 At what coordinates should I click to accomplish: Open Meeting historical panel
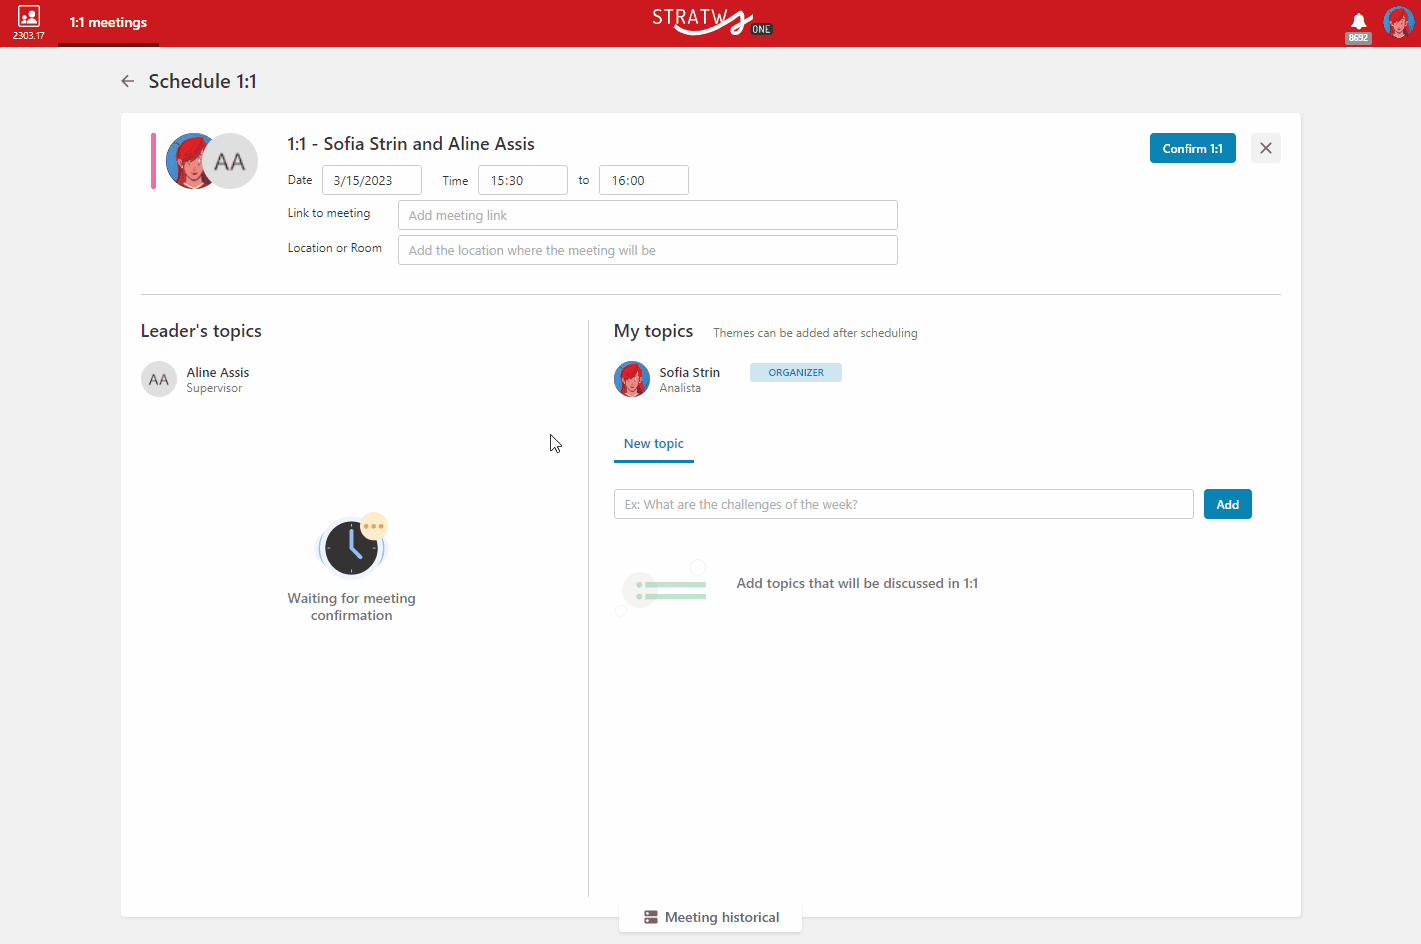pos(711,917)
